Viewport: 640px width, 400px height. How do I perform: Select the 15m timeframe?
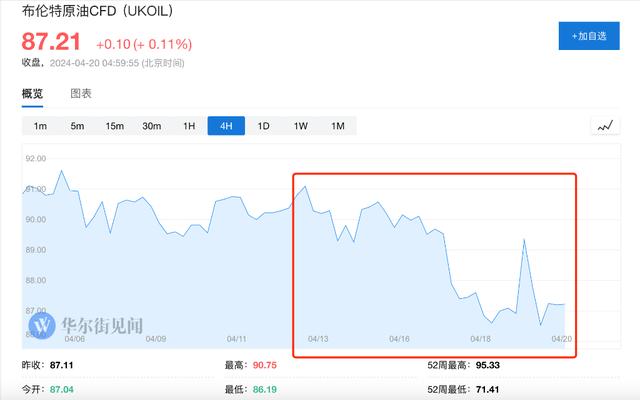pos(115,126)
